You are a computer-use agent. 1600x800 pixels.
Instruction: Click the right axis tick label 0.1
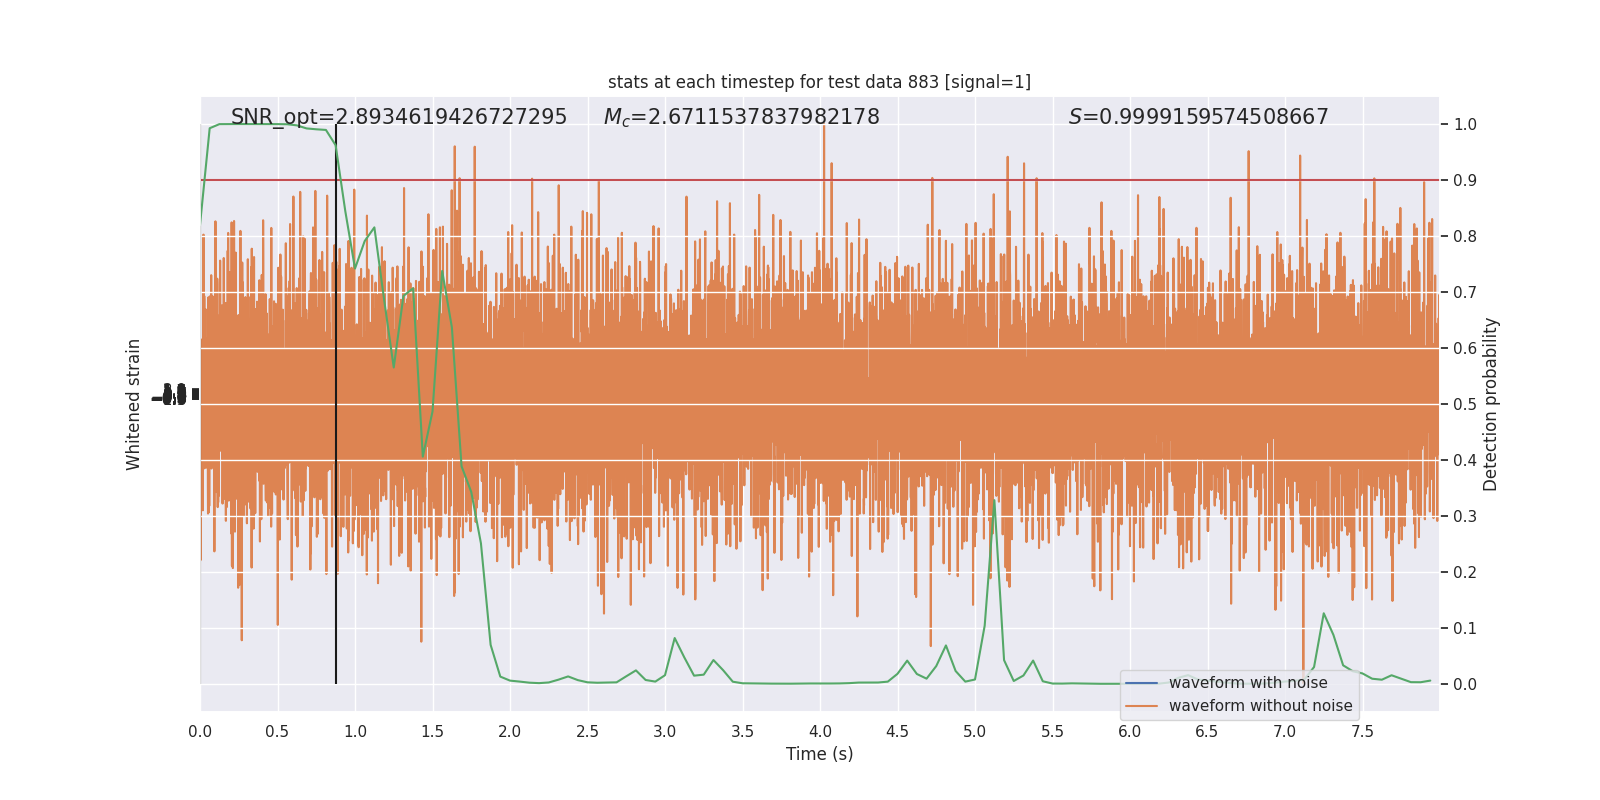(1465, 629)
